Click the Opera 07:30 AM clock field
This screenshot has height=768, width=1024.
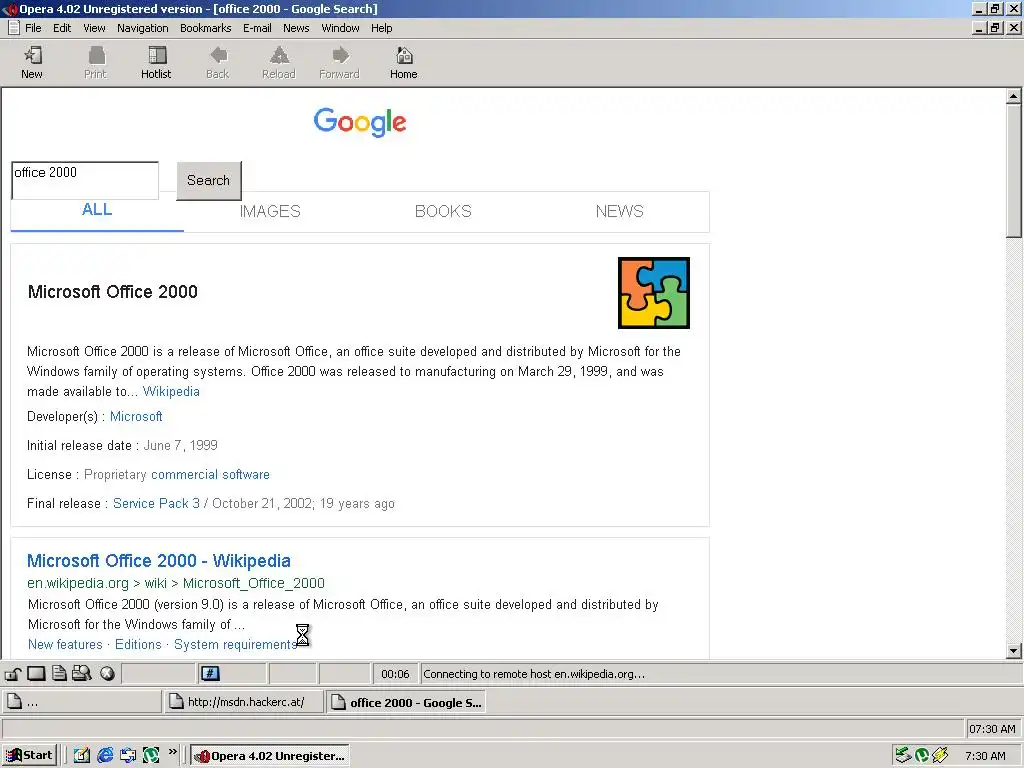[992, 729]
